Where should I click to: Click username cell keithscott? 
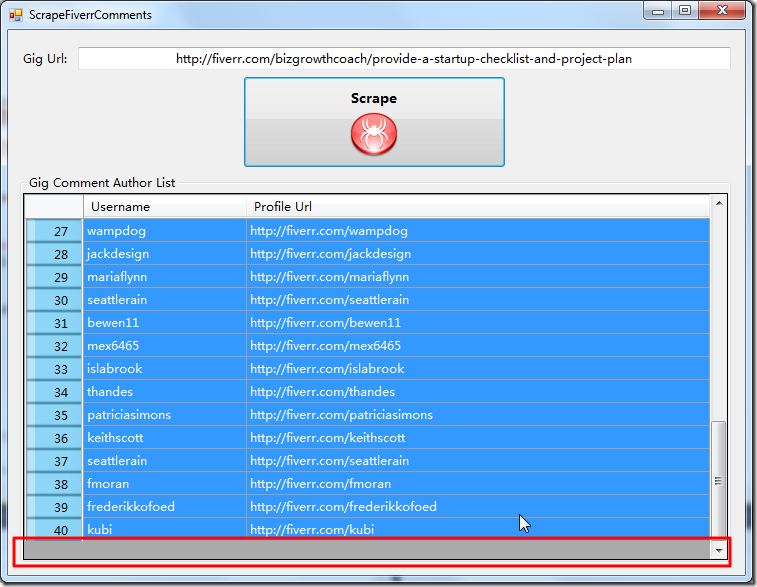[165, 438]
